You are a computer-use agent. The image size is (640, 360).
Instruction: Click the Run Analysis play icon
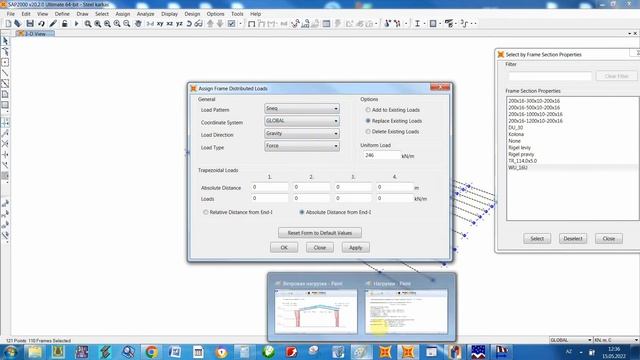pos(76,24)
